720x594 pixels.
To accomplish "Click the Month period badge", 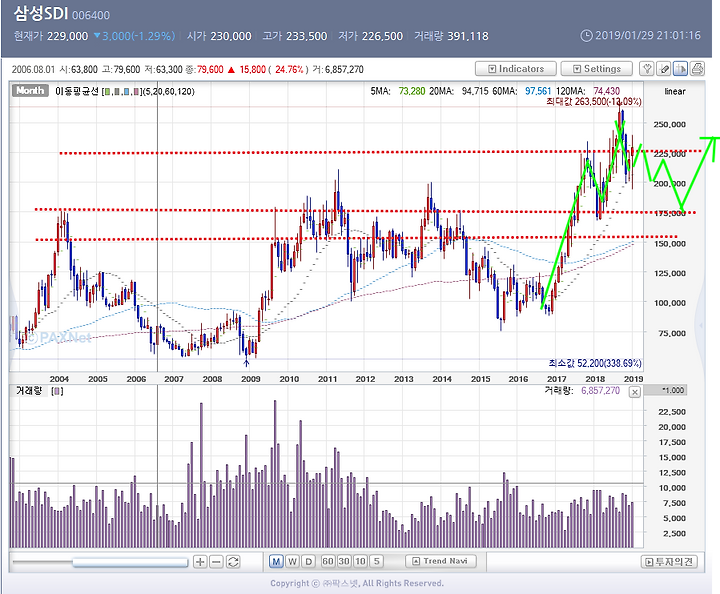I will pos(30,90).
